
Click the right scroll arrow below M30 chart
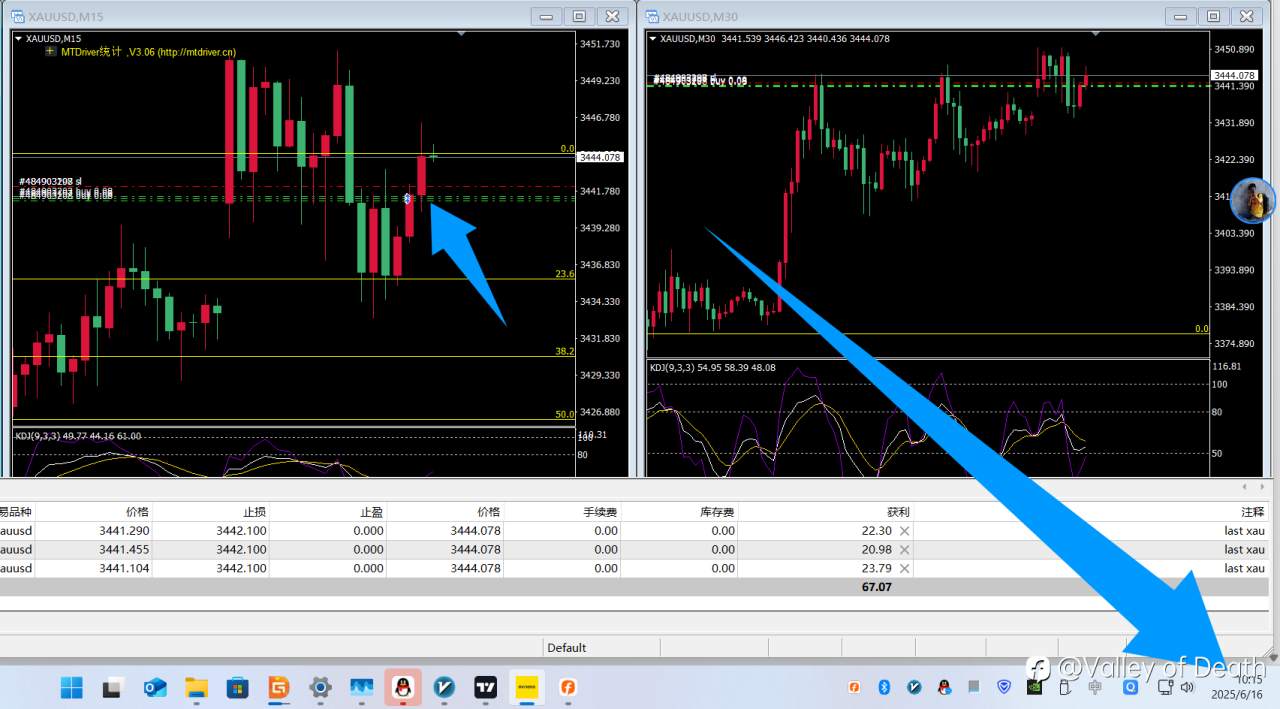coord(1260,487)
